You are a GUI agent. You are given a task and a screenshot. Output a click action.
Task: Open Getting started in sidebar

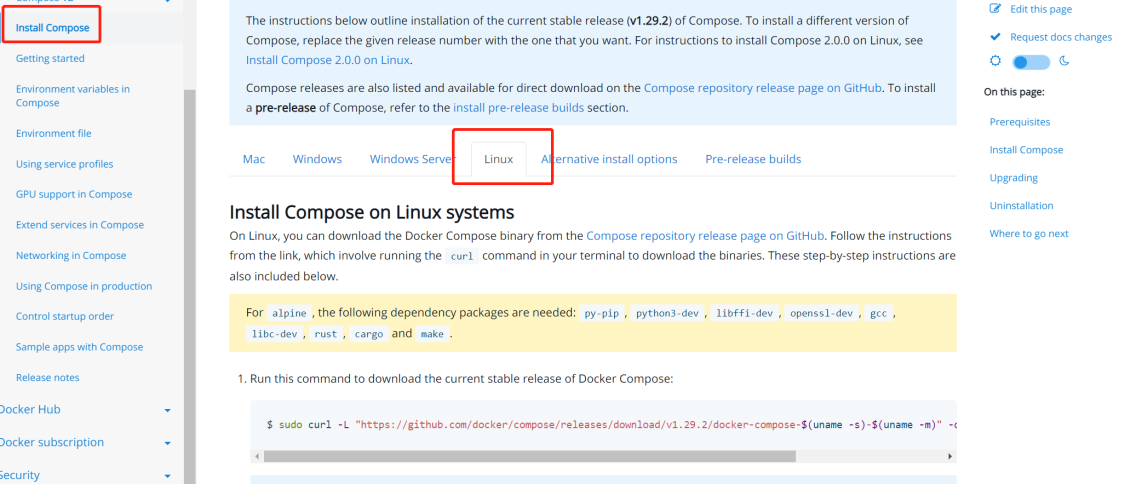50,59
